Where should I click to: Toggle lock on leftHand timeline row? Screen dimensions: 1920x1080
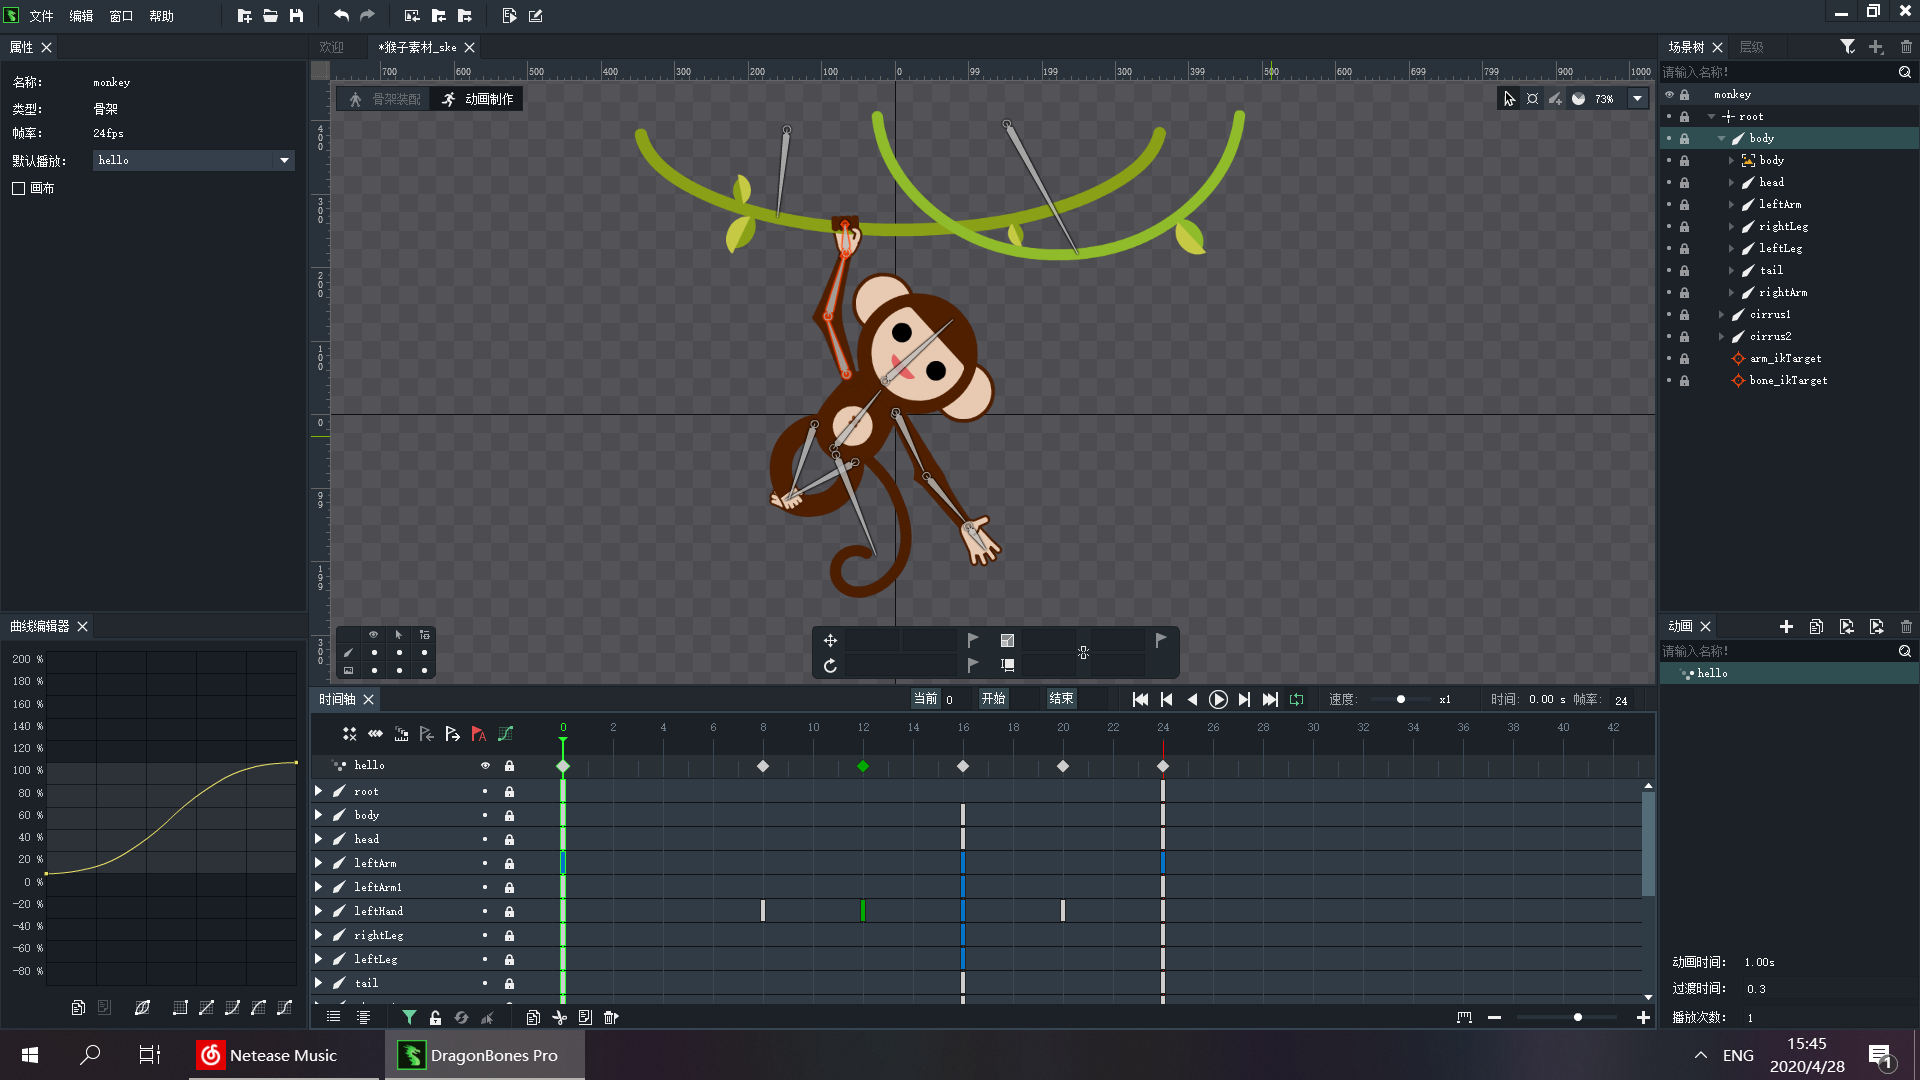(509, 912)
